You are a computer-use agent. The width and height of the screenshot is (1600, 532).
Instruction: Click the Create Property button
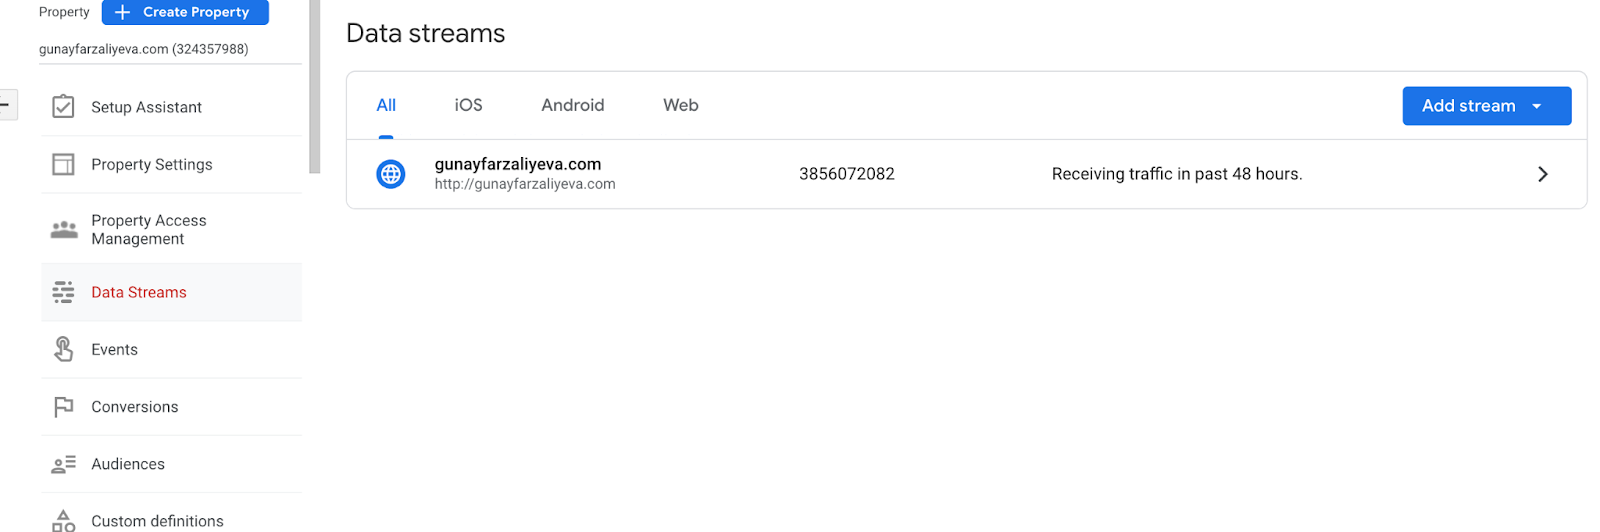tap(185, 12)
